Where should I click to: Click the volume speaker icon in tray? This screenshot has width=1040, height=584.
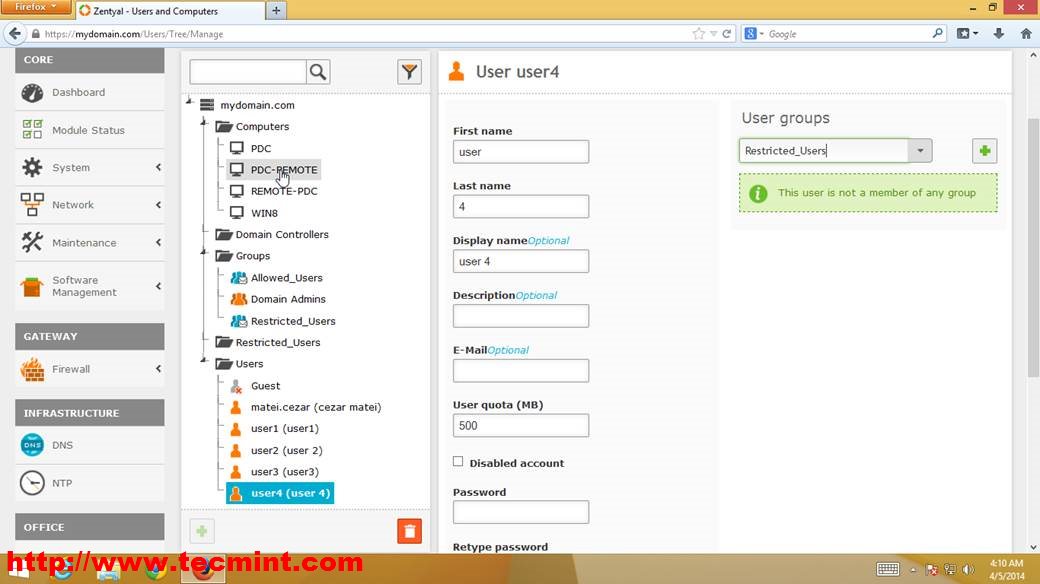point(968,569)
